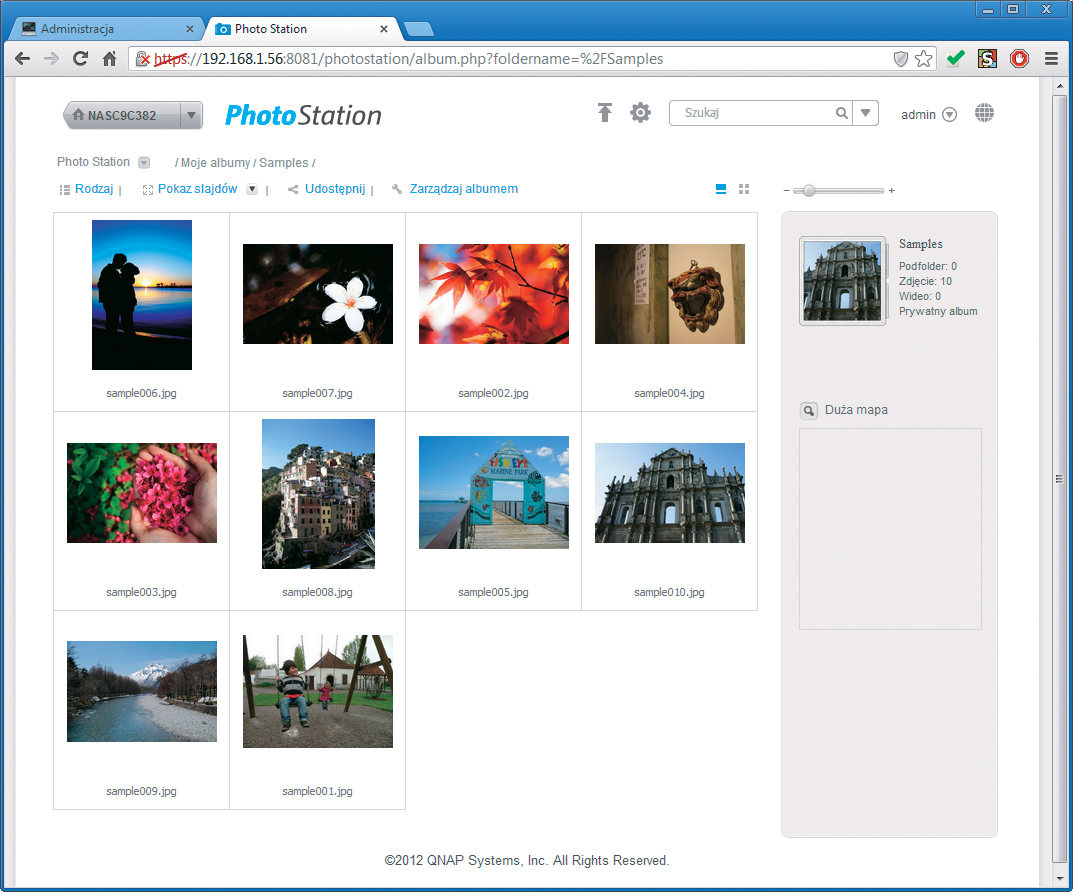Open the Chrome menu hamburger icon

[x=1051, y=59]
